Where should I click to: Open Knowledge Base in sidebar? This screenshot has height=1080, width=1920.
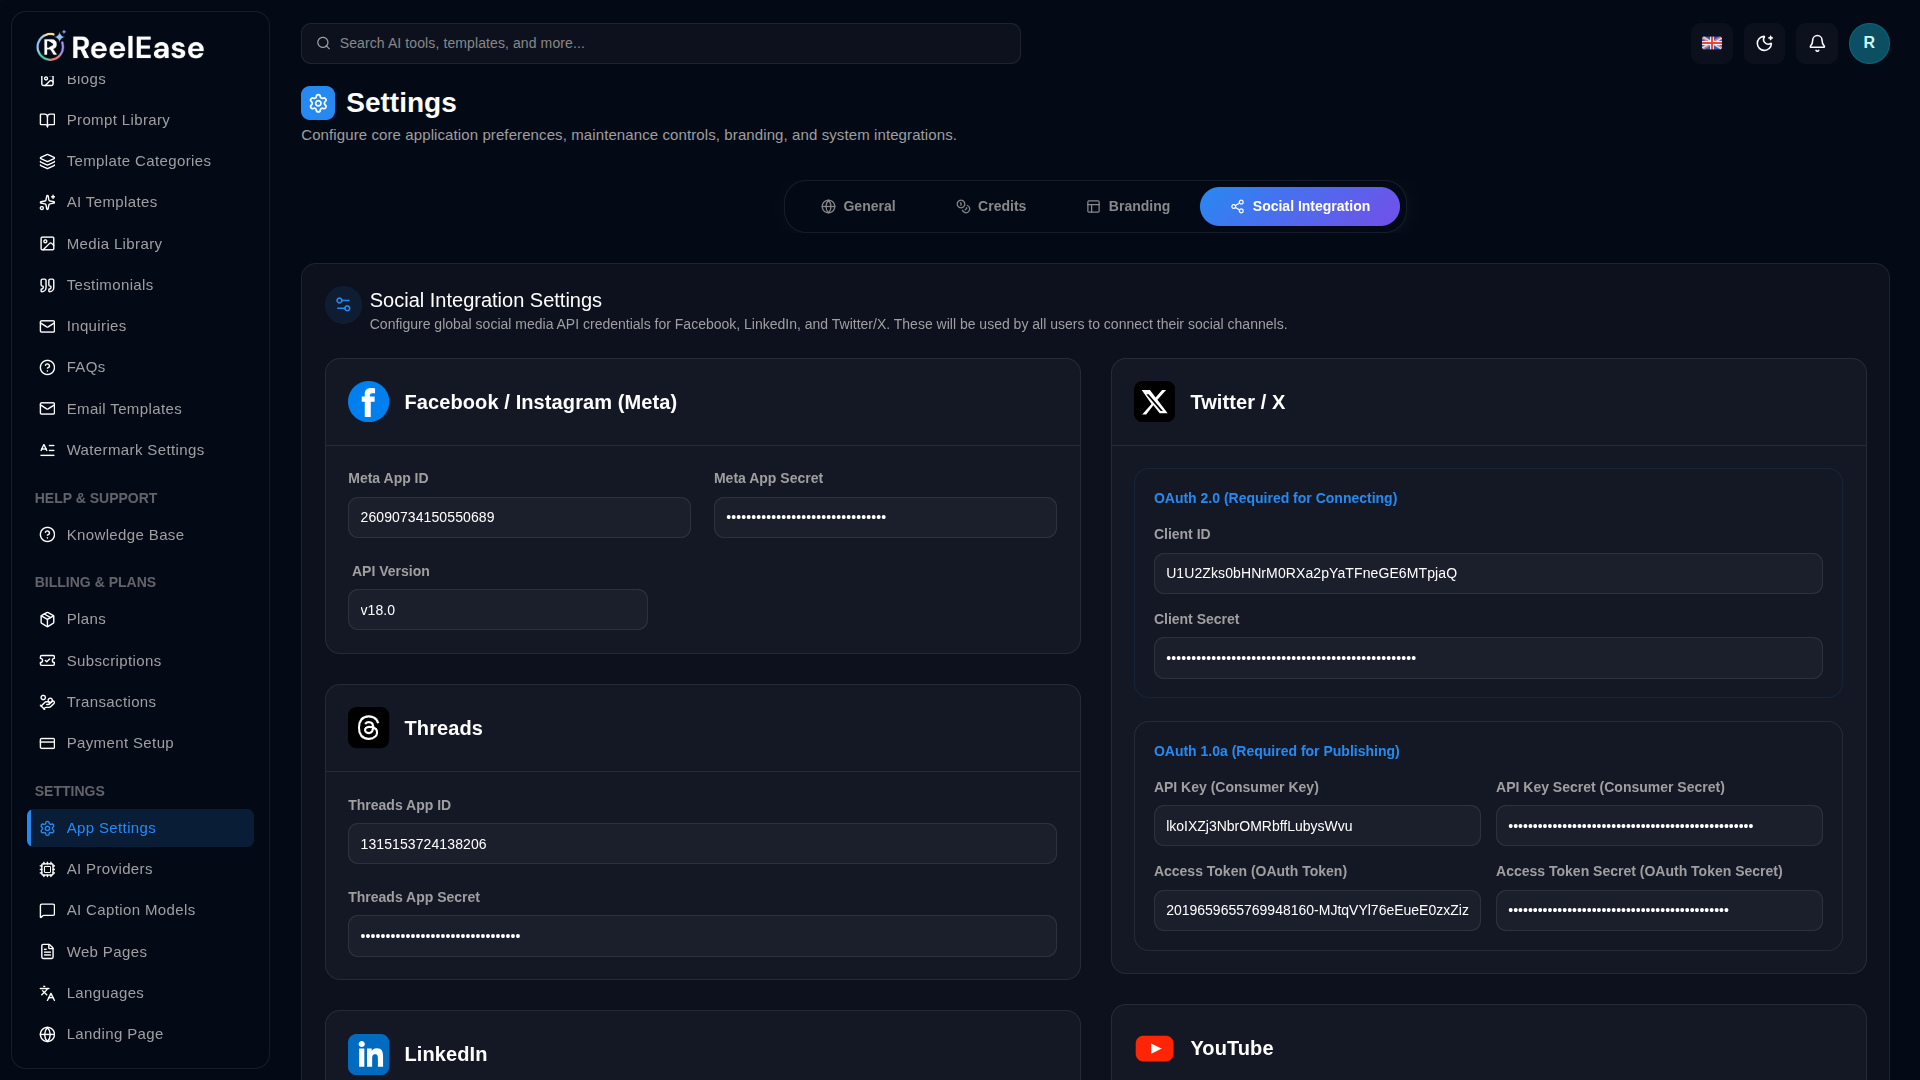pyautogui.click(x=140, y=535)
